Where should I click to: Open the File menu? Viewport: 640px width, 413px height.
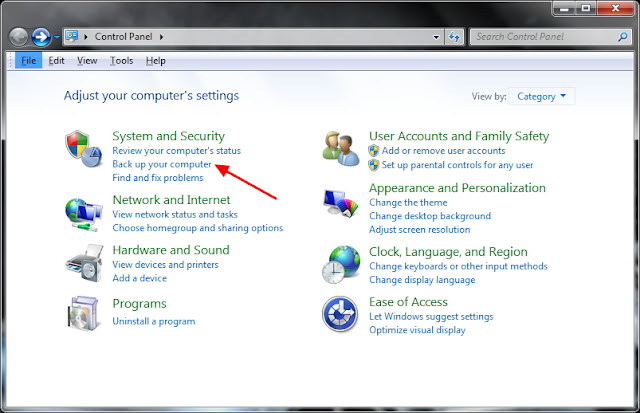point(29,60)
